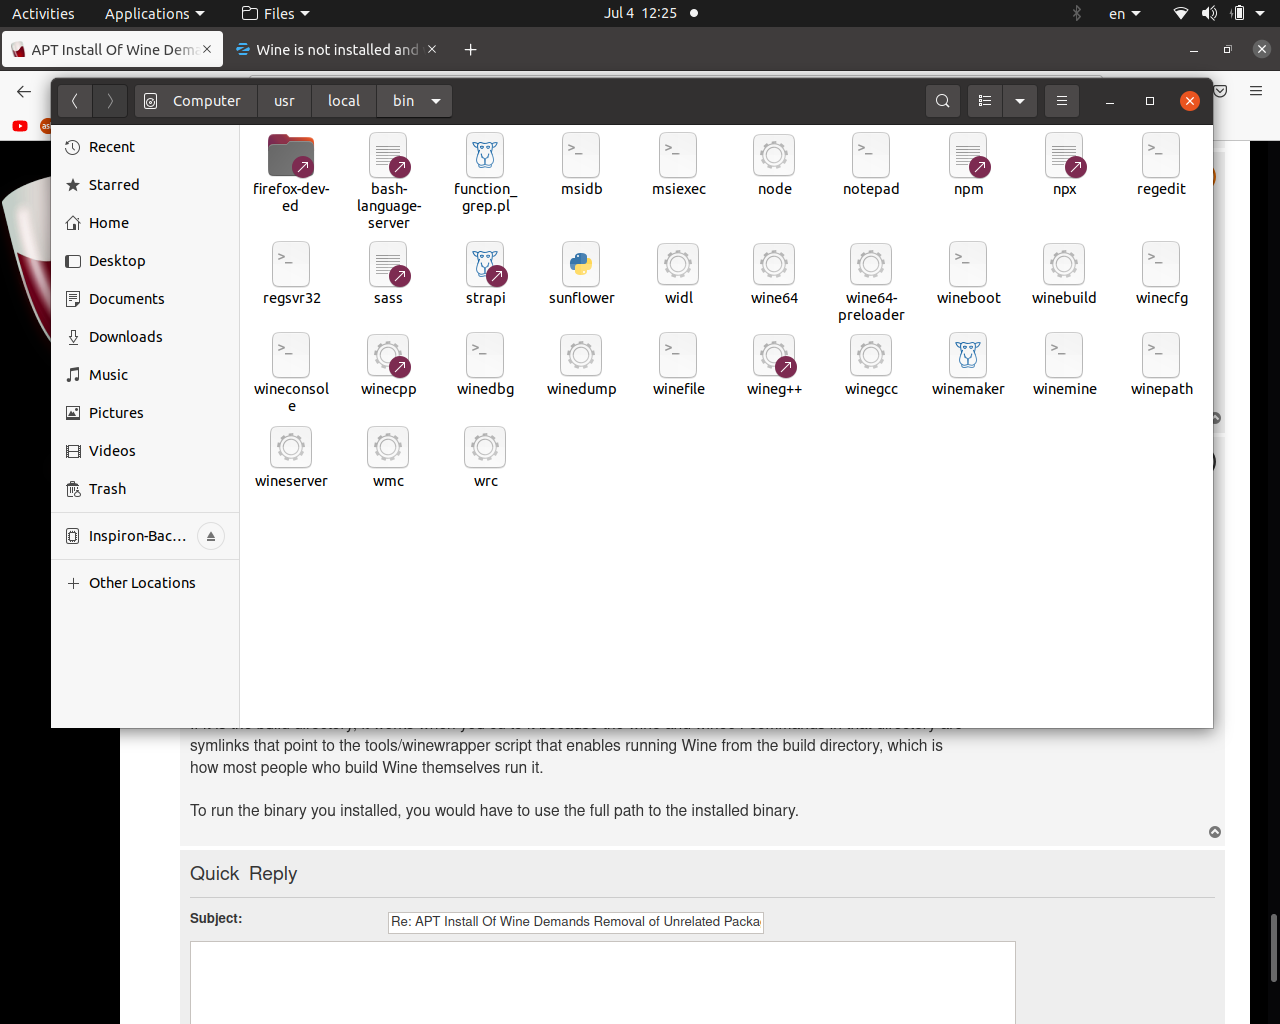Select the wrc executable icon
The width and height of the screenshot is (1280, 1024).
tap(485, 448)
